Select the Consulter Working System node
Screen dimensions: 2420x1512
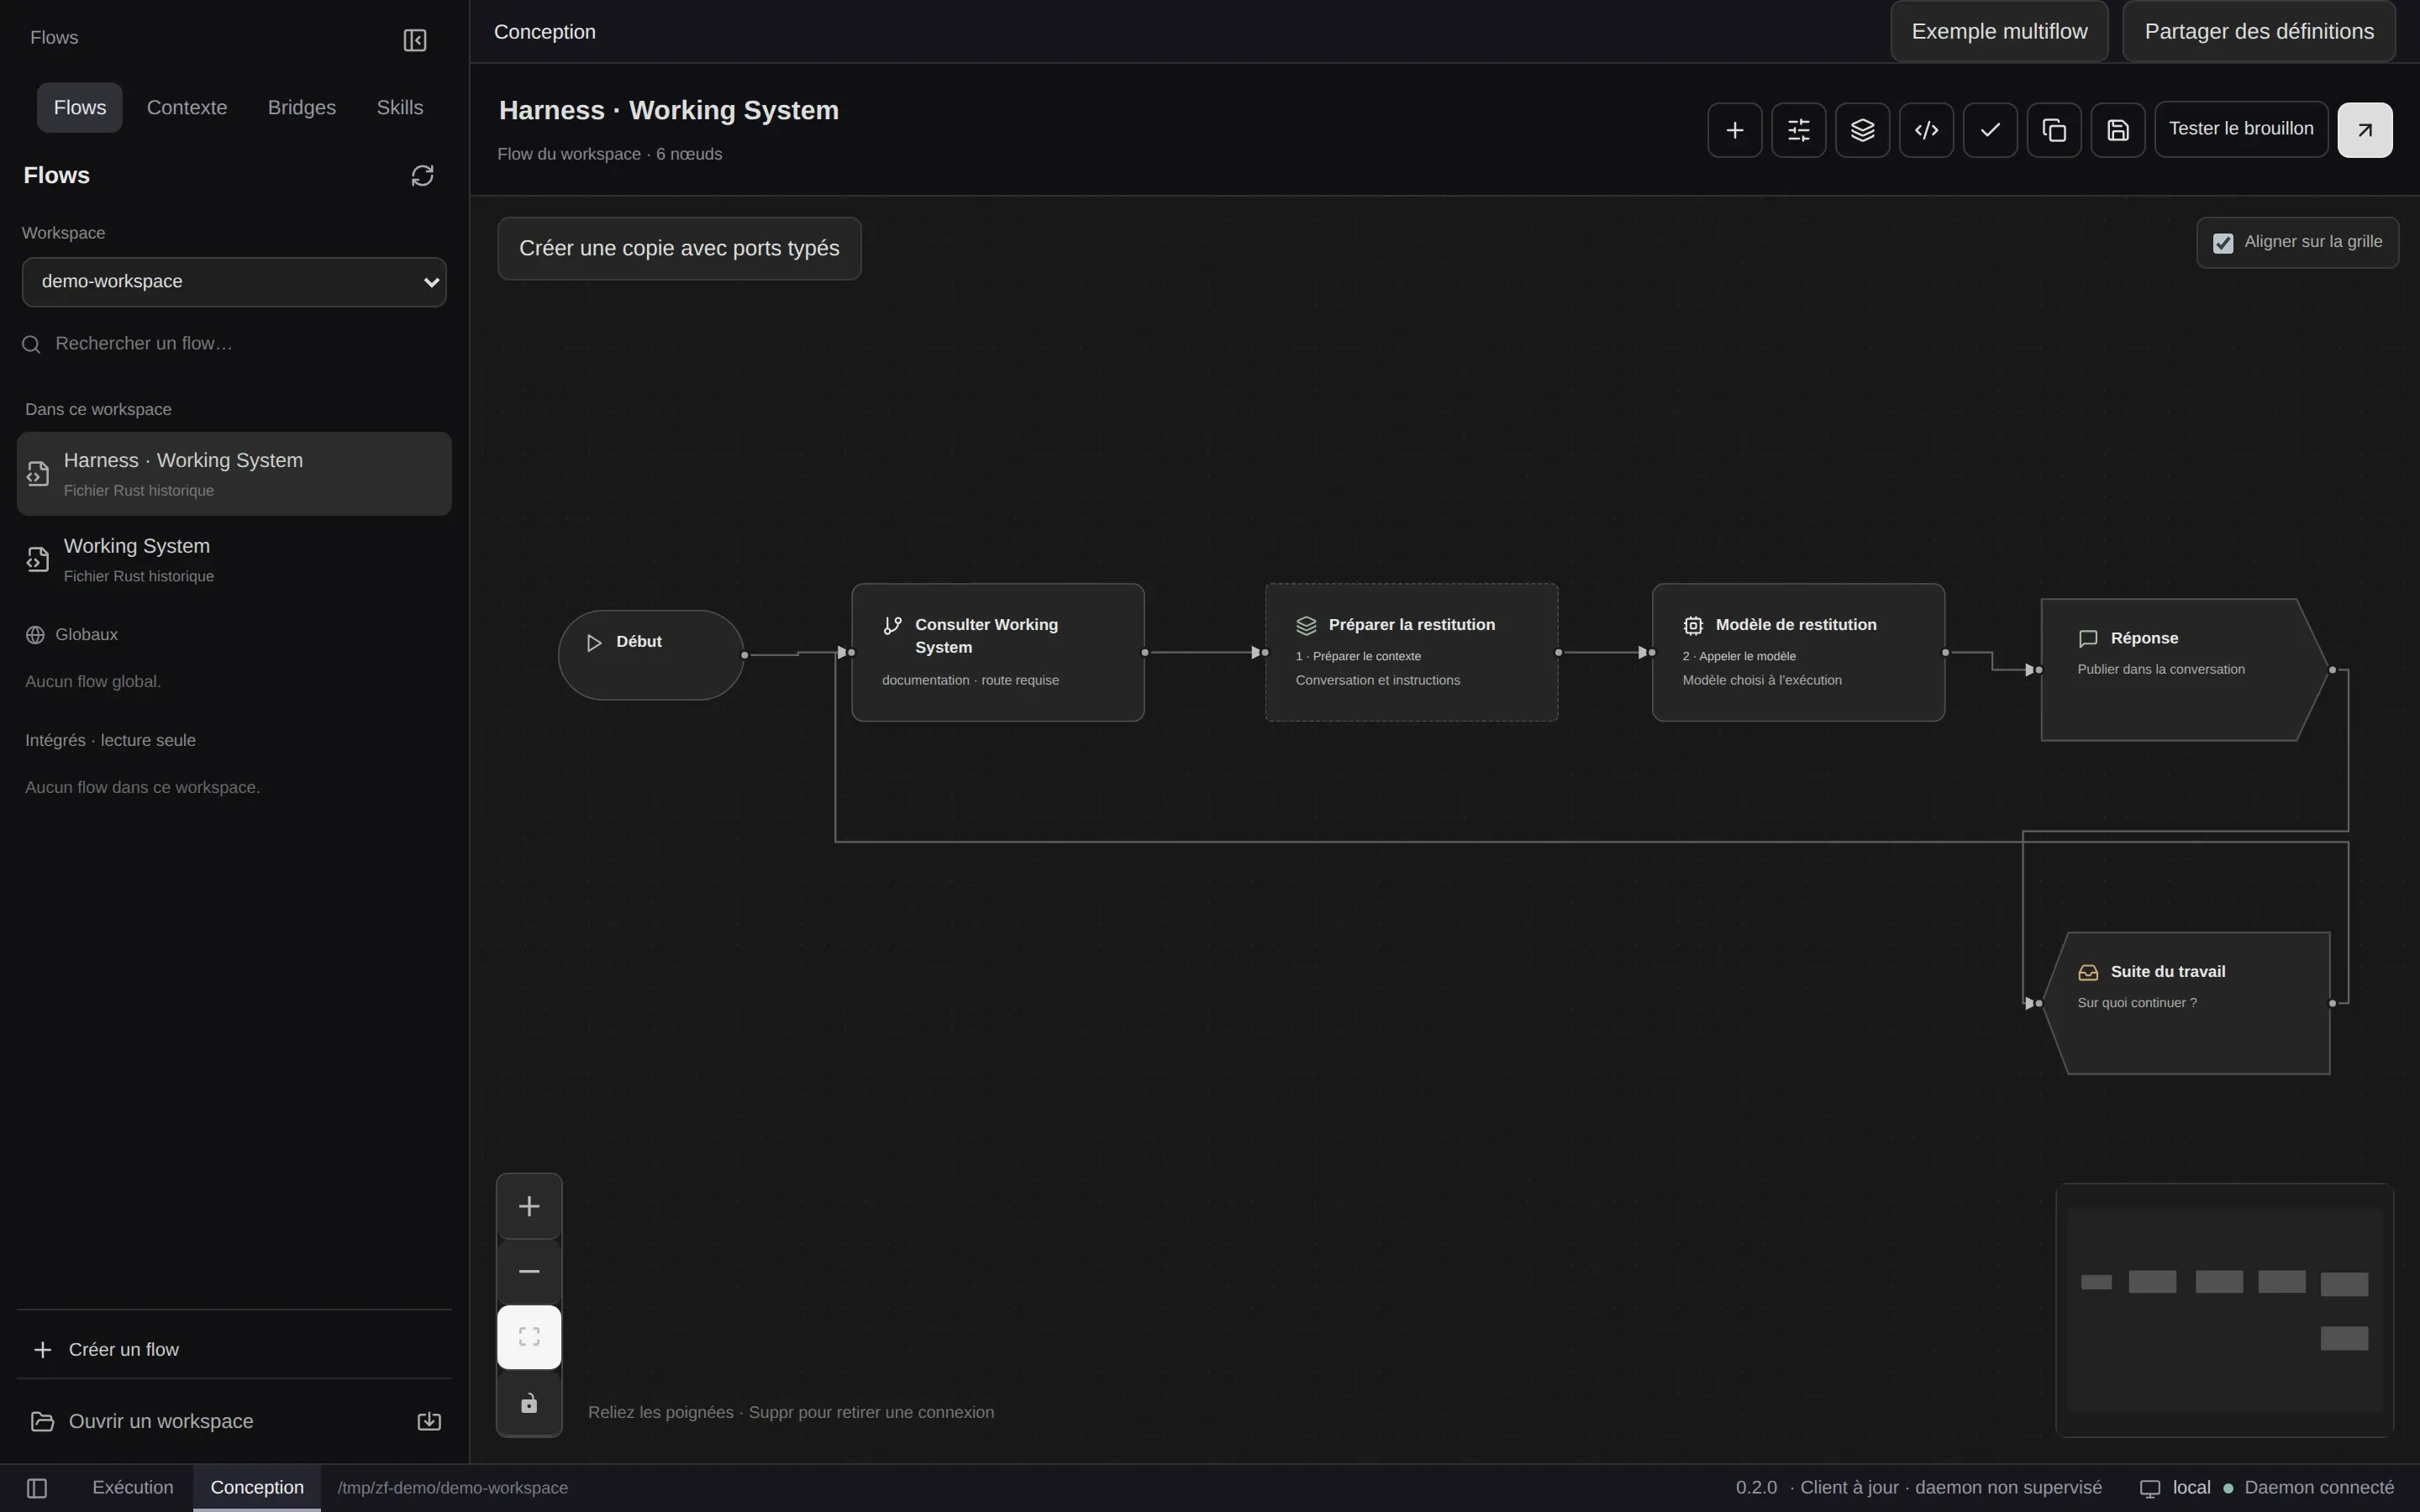(x=998, y=652)
